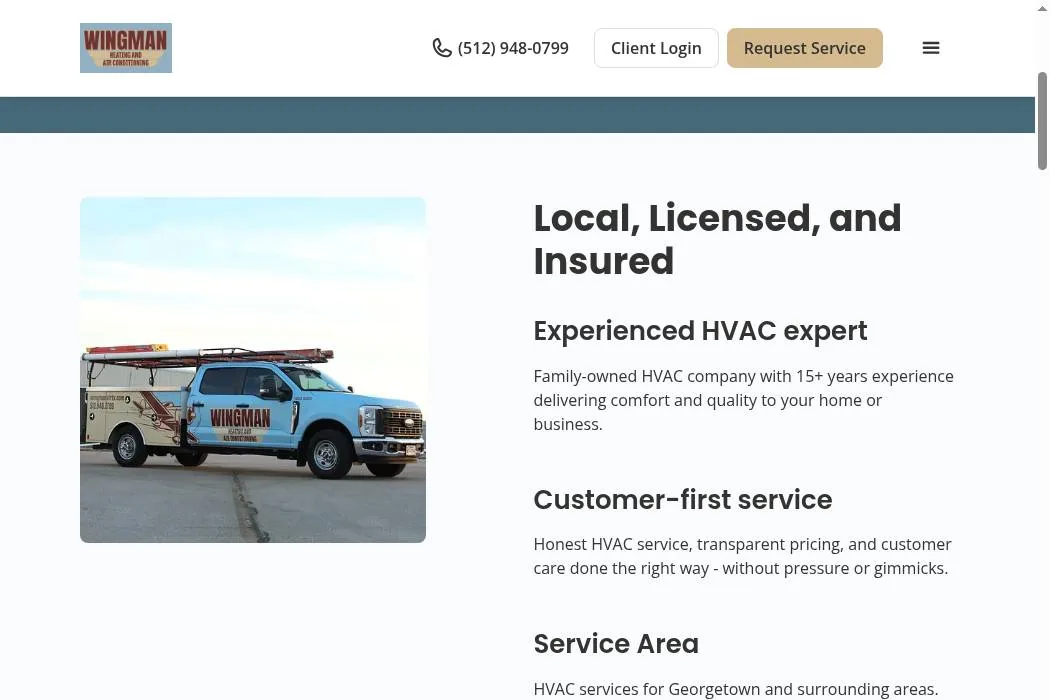Open the hamburger menu icon

tap(931, 48)
